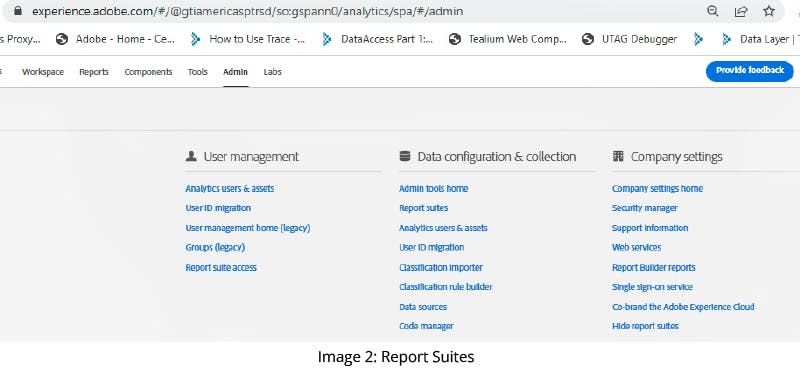Click the unlabeled bookmark icon before Data Layer
800x370 pixels.
[698, 39]
